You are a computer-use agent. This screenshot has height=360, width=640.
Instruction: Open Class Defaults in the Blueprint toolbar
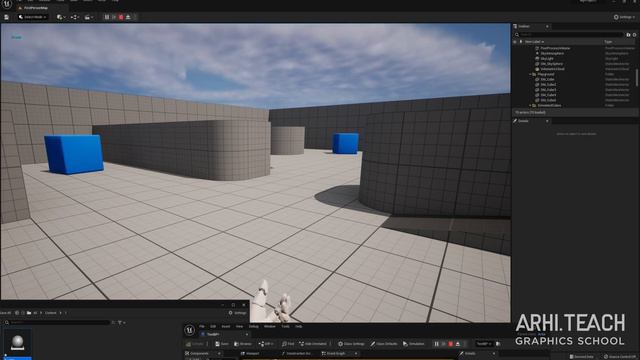coord(384,344)
